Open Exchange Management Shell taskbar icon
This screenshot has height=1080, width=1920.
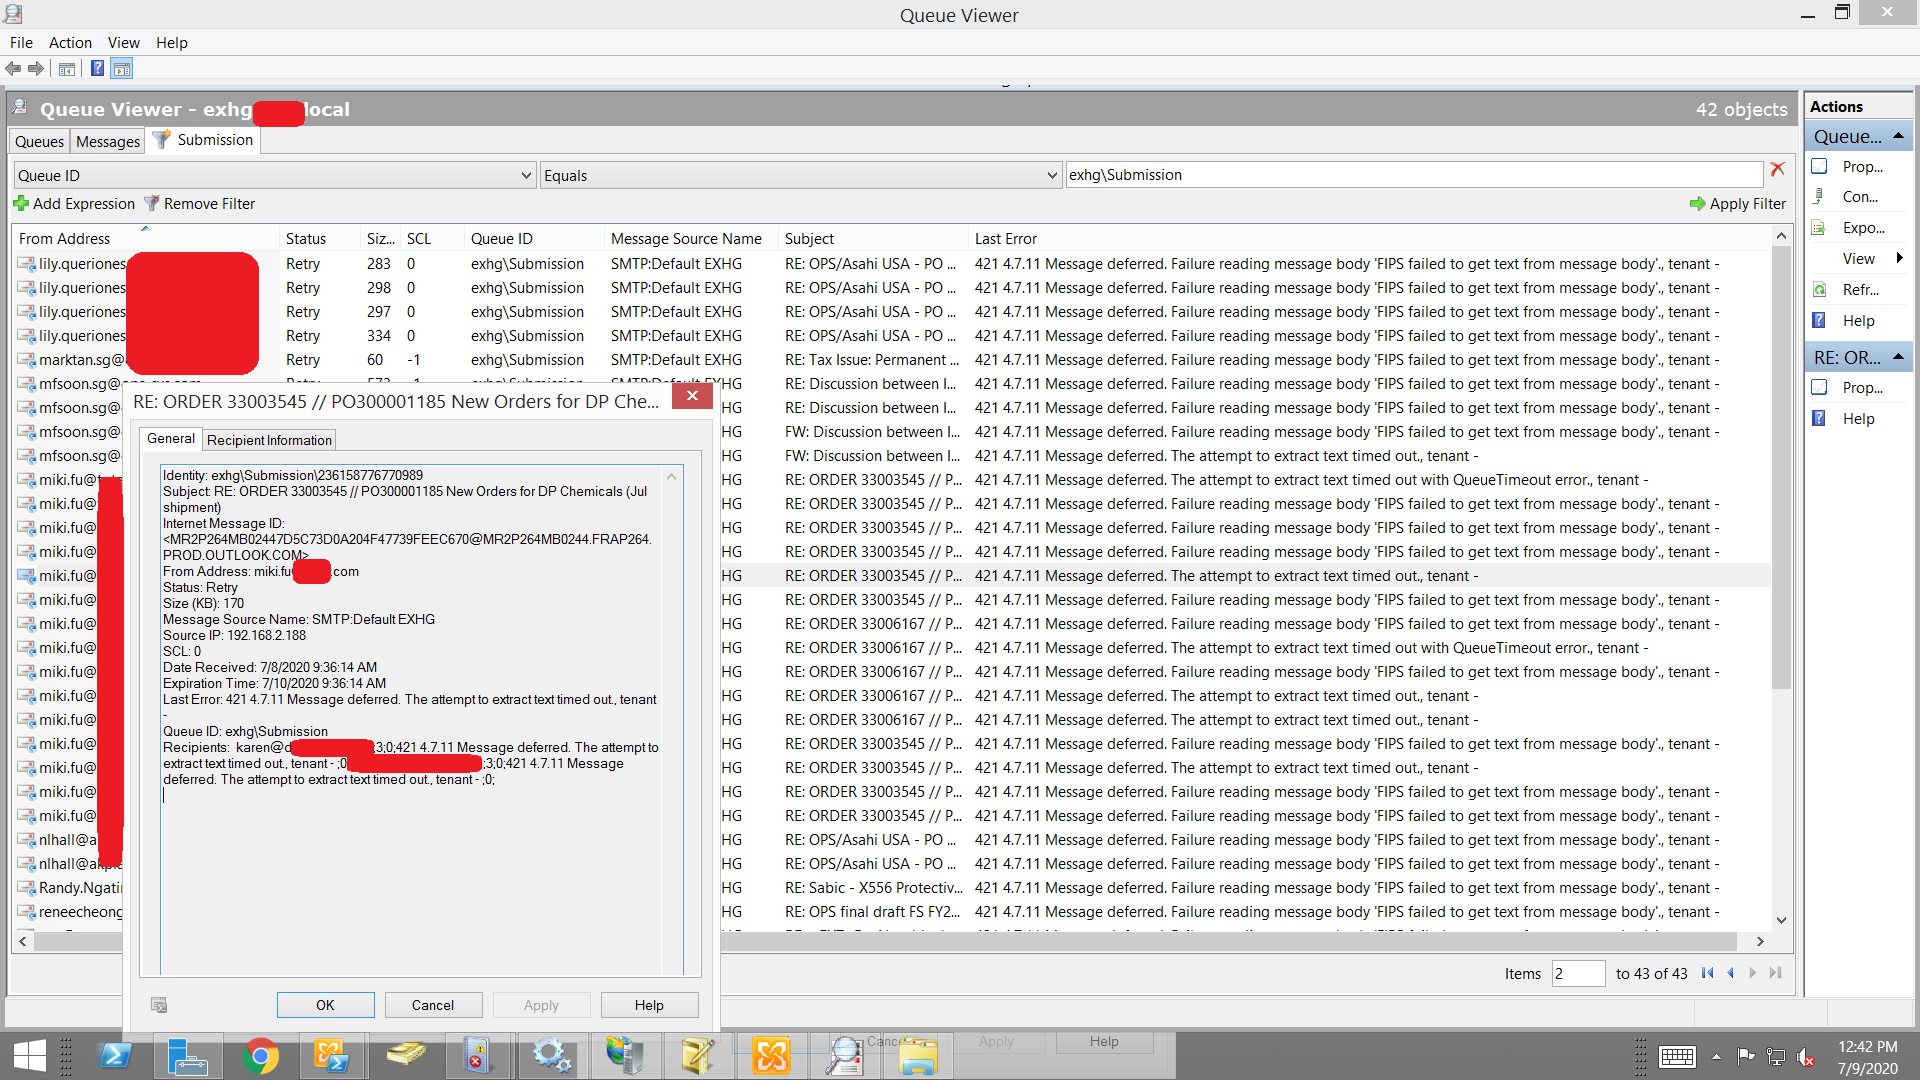(x=332, y=1056)
